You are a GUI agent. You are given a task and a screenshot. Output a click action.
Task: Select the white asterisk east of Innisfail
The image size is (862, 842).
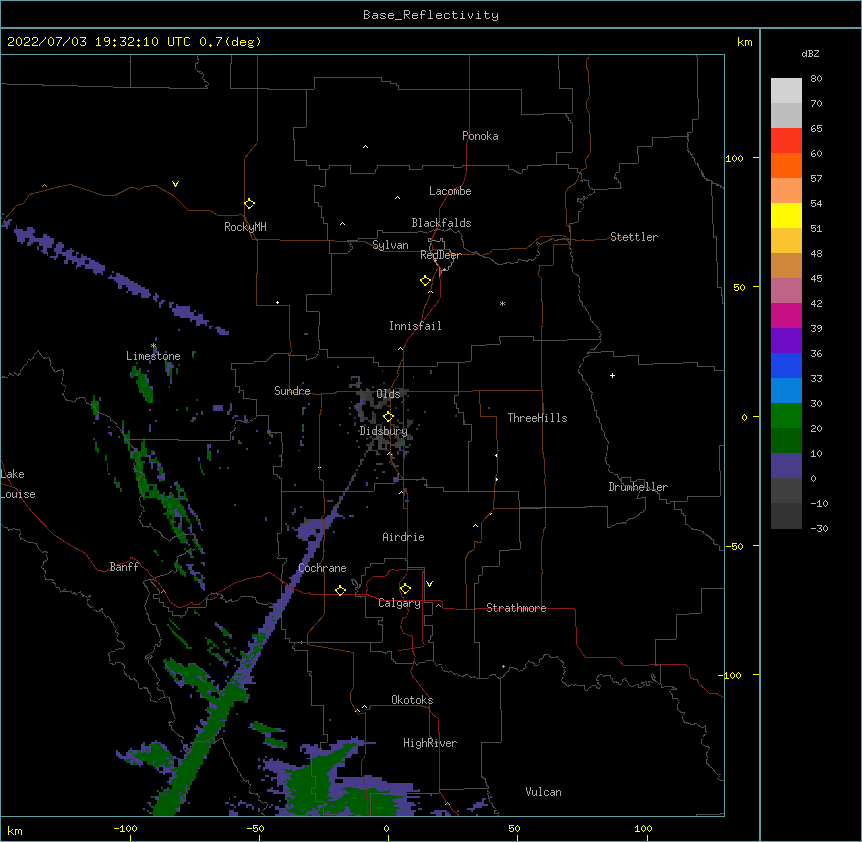502,303
